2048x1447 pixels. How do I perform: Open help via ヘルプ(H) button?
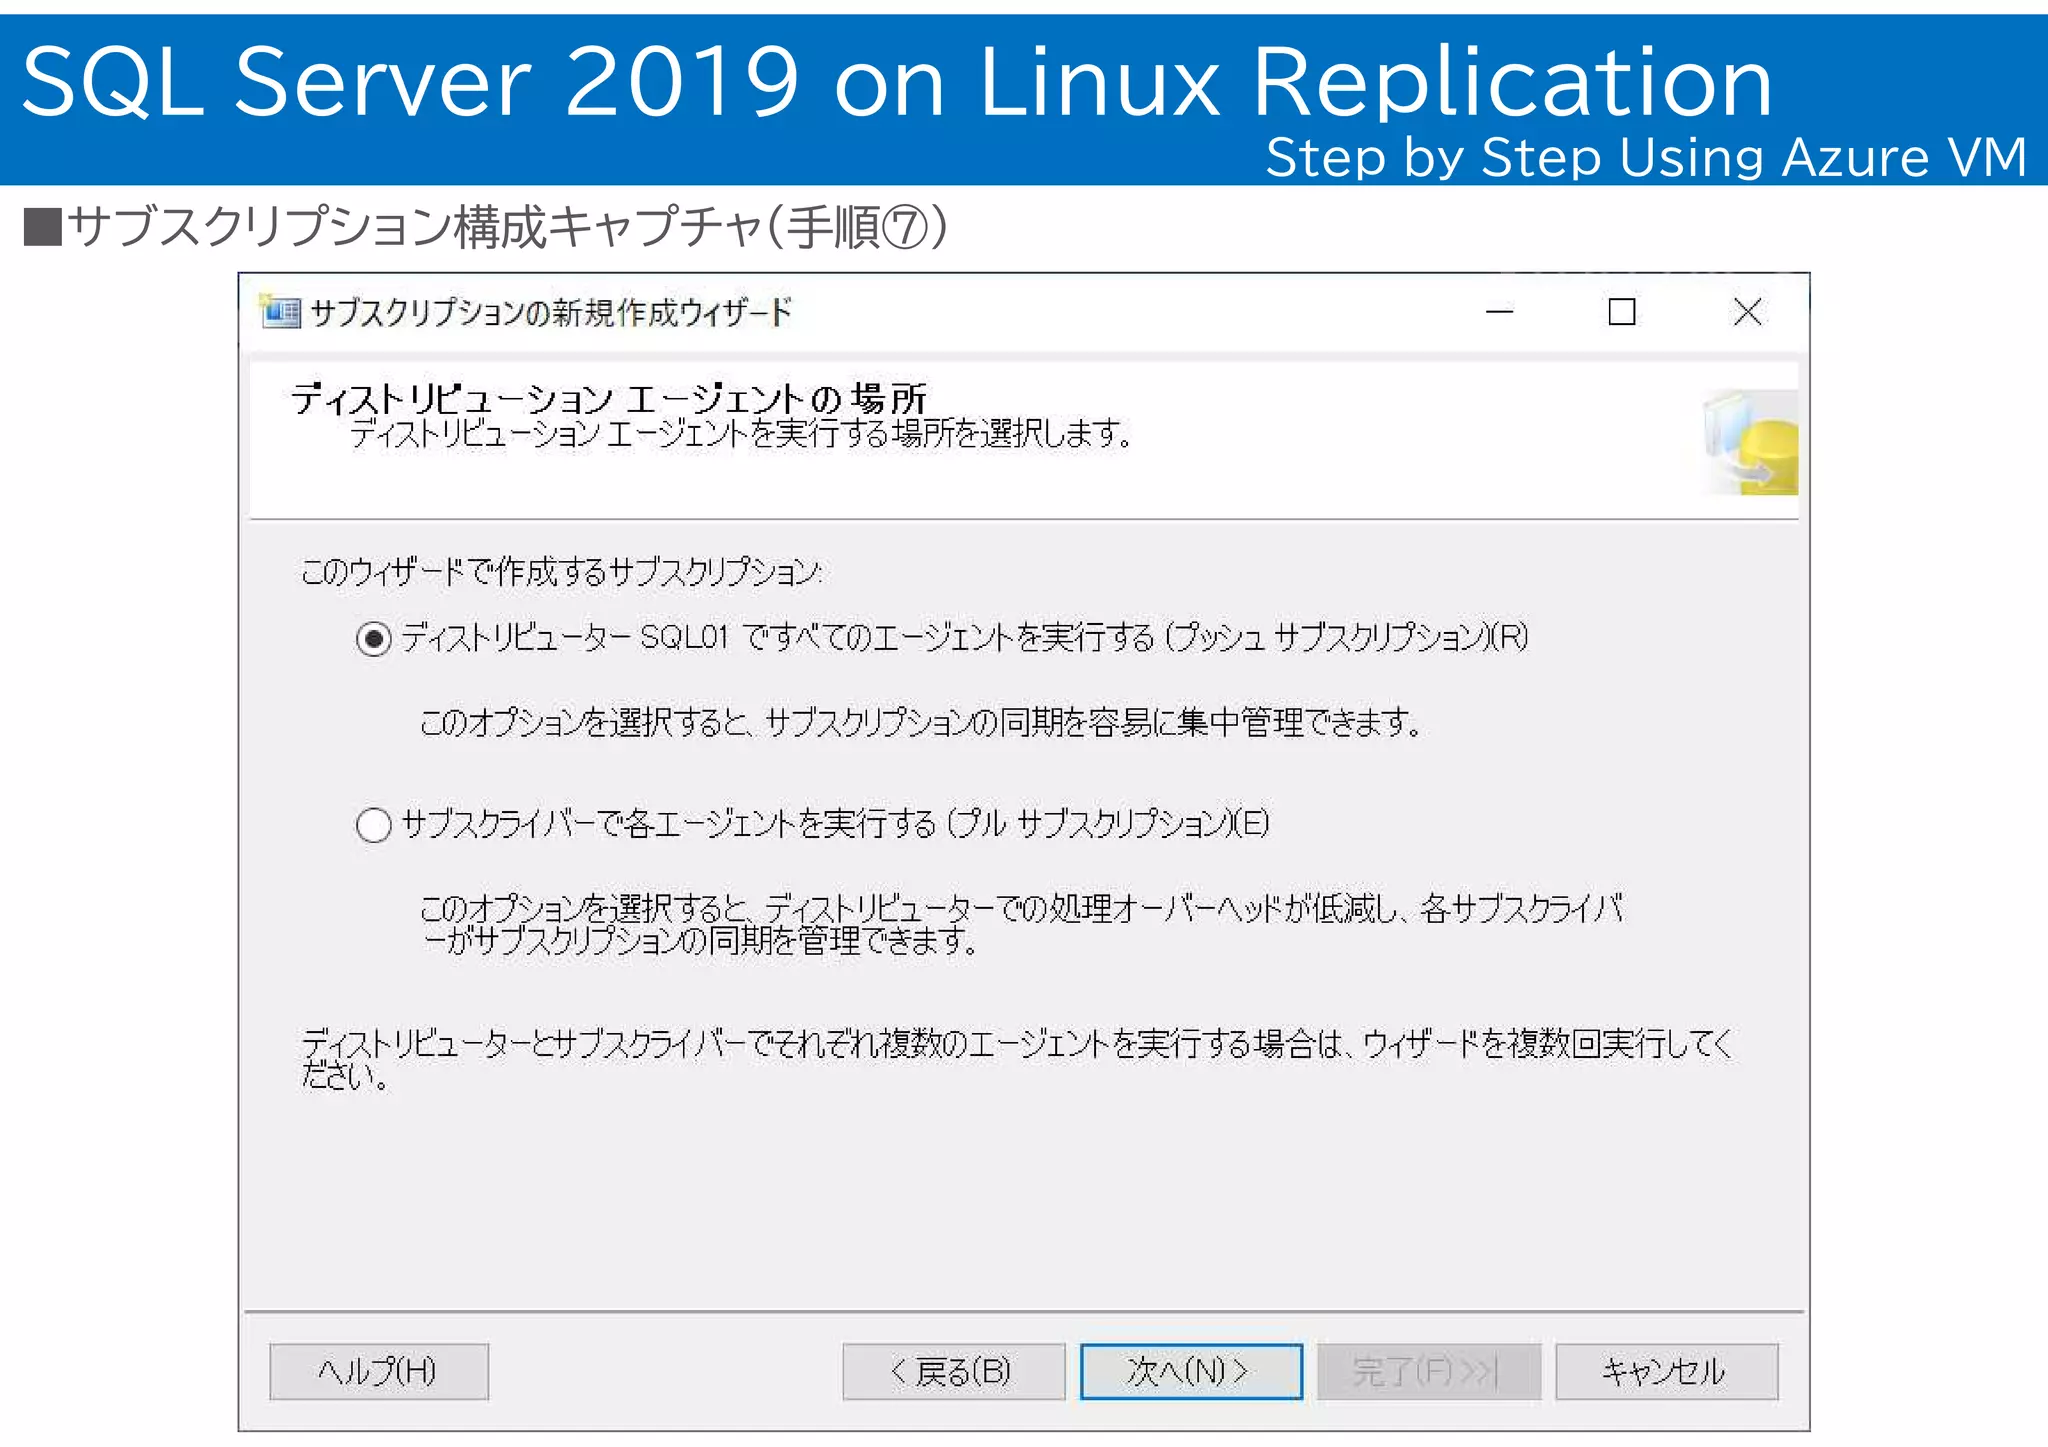point(379,1371)
